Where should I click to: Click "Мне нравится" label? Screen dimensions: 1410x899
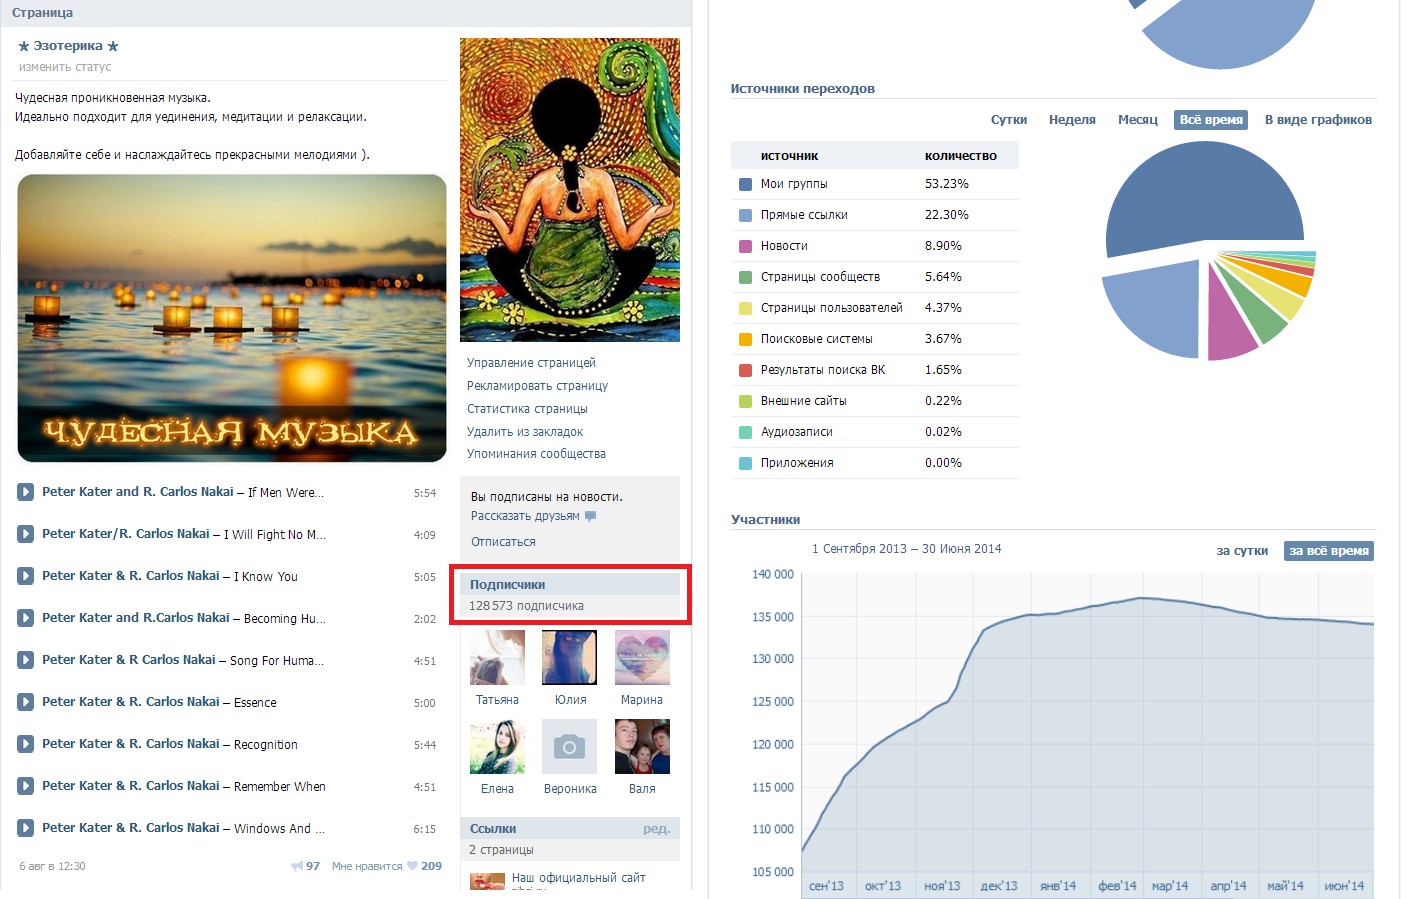point(366,866)
